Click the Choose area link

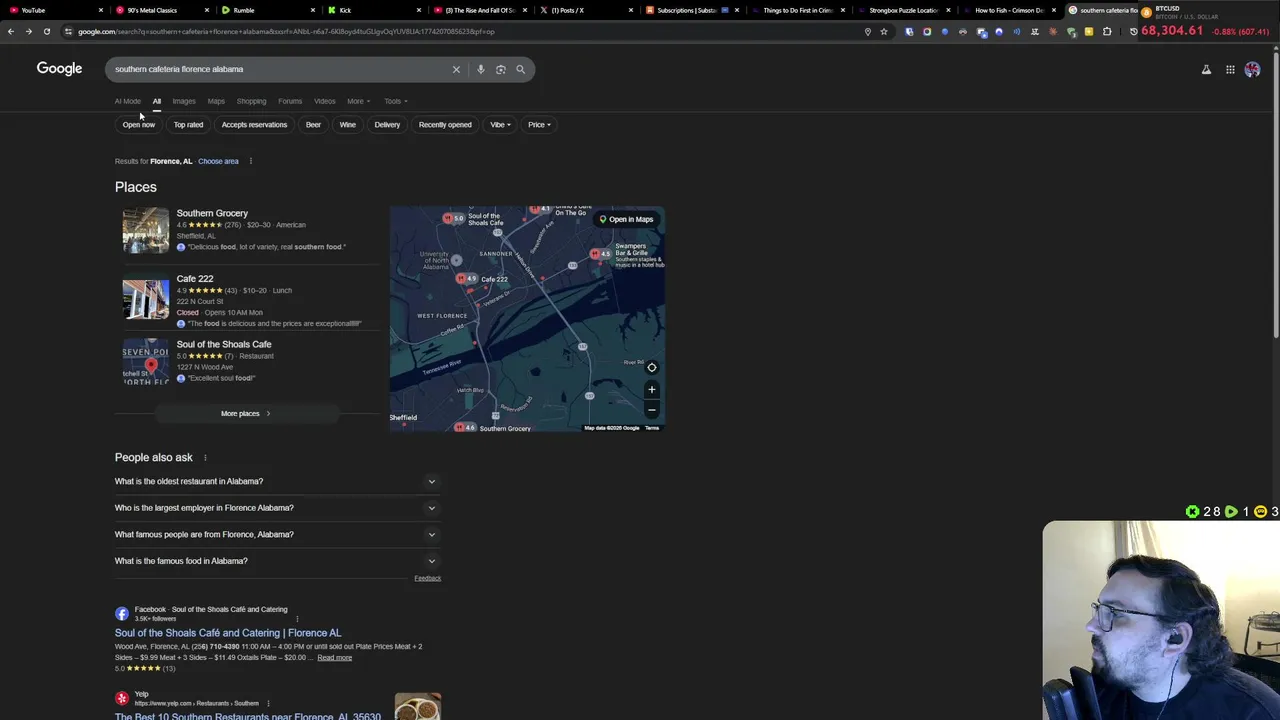[x=218, y=161]
